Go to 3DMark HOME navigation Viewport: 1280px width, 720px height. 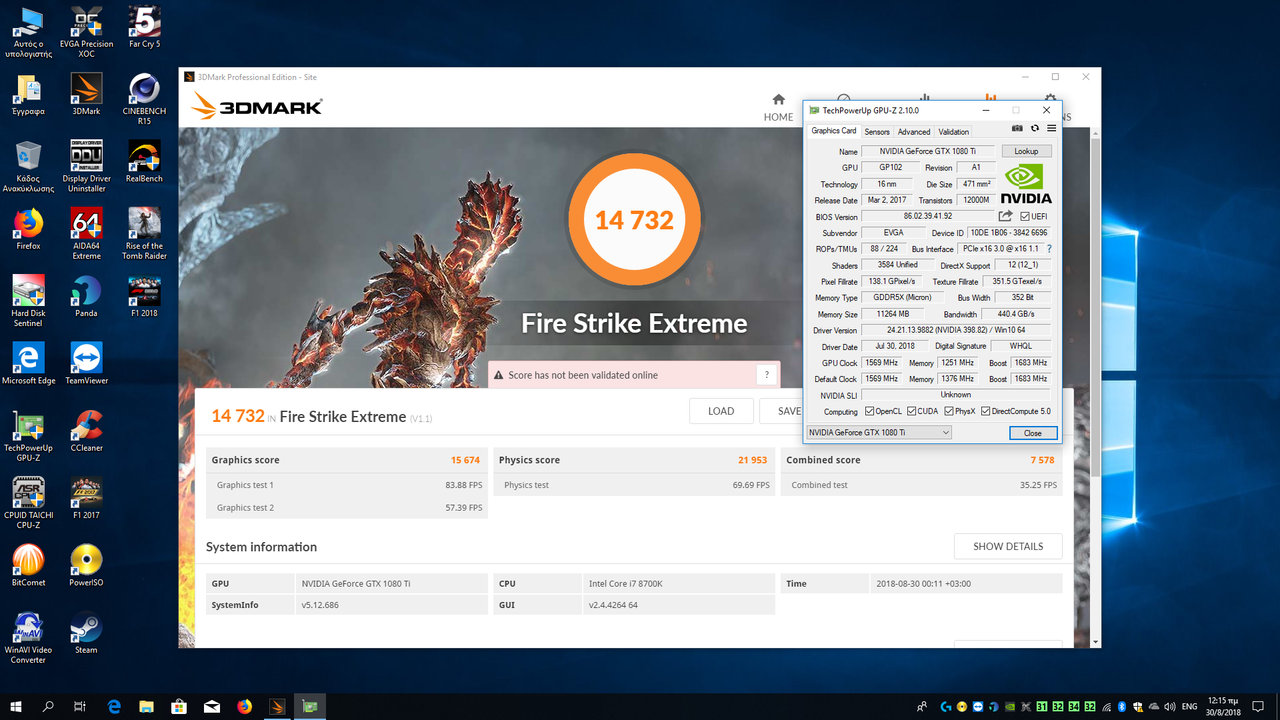pos(778,108)
